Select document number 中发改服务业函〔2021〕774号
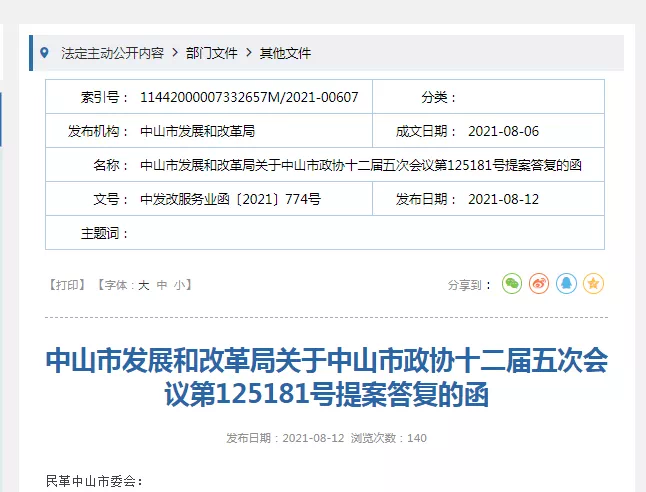This screenshot has height=492, width=646. click(231, 199)
